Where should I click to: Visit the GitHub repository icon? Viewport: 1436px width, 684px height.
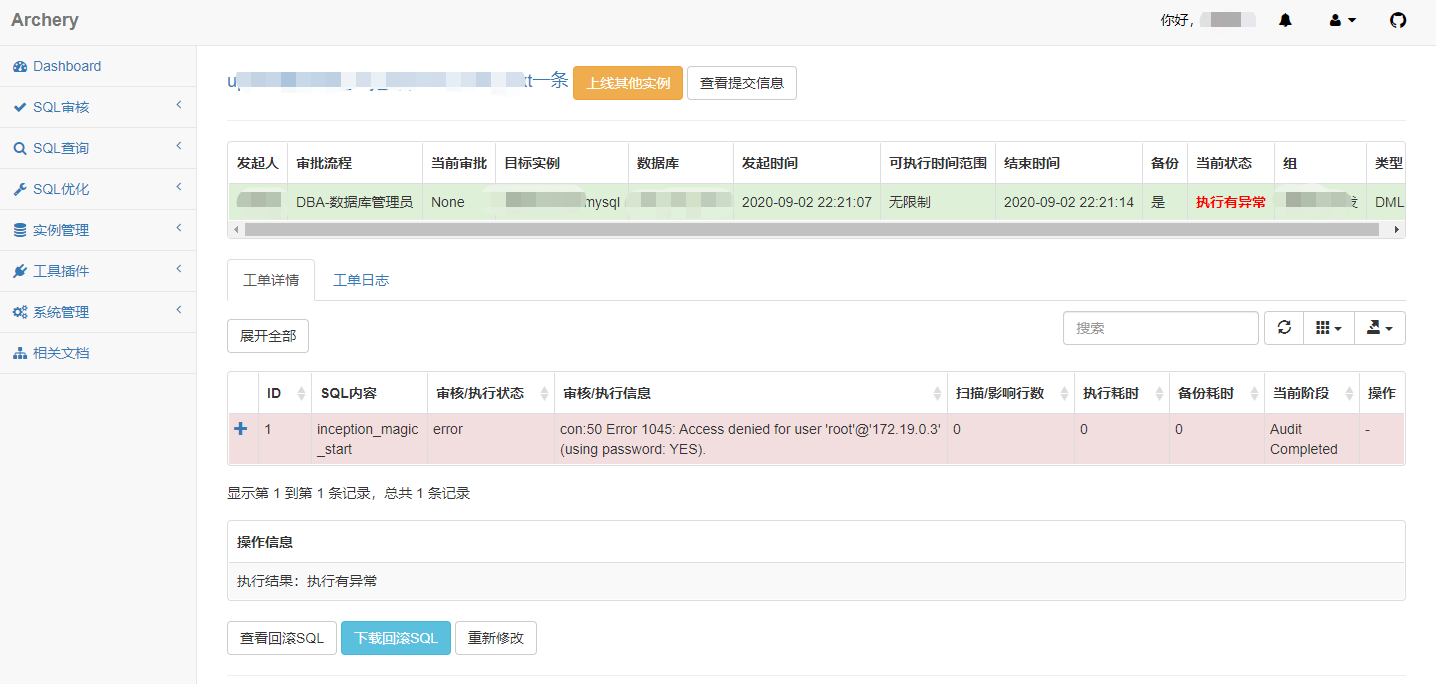tap(1397, 20)
